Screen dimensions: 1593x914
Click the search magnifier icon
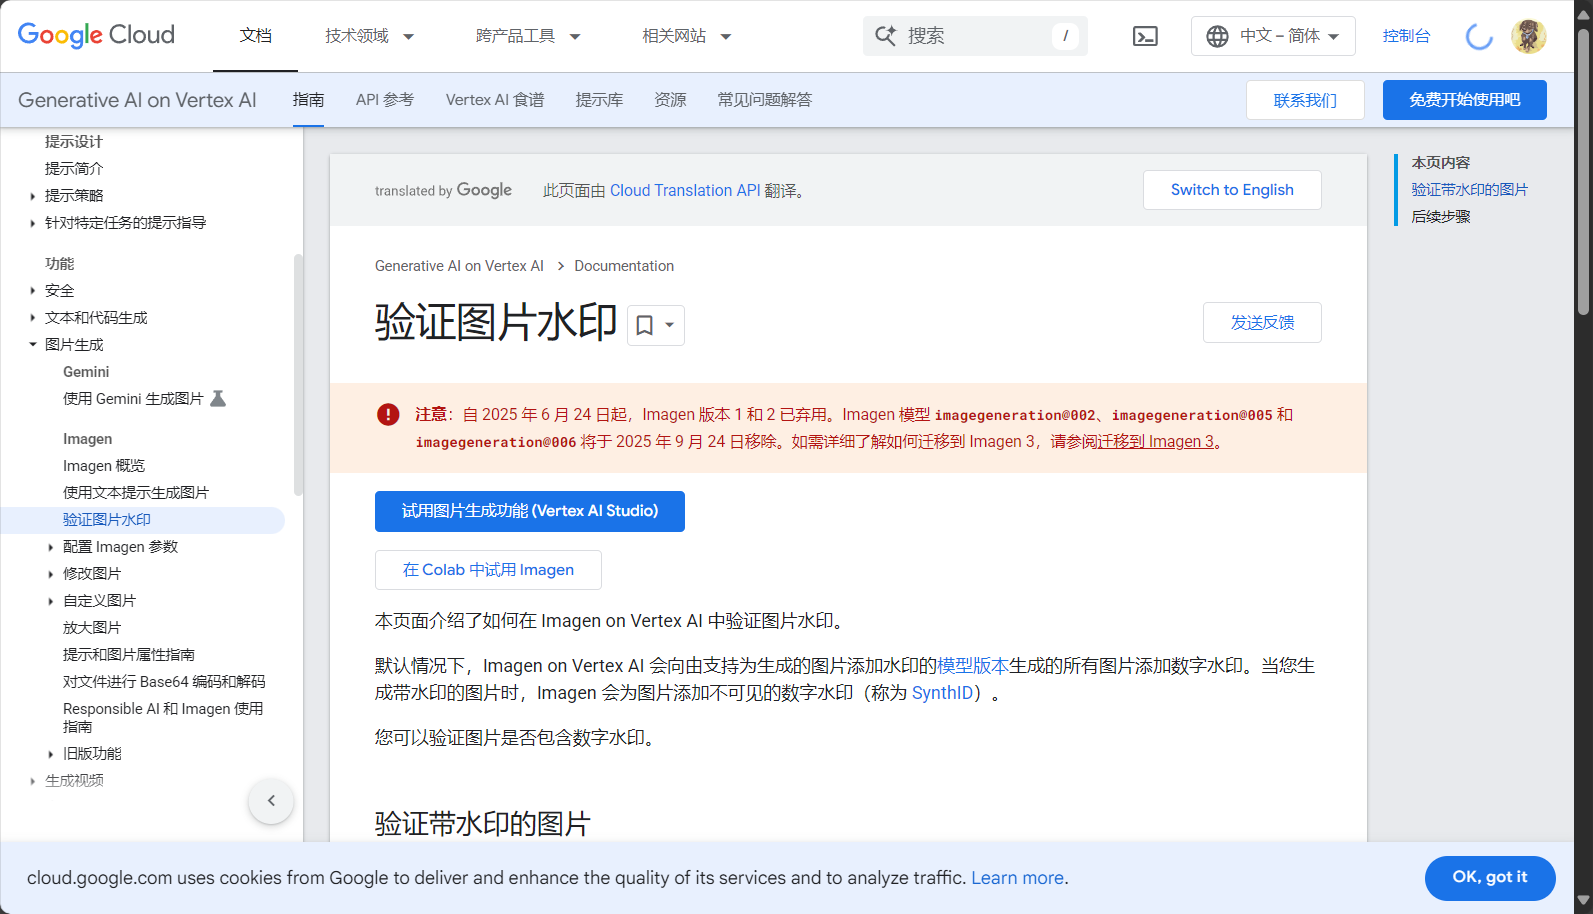(x=885, y=36)
